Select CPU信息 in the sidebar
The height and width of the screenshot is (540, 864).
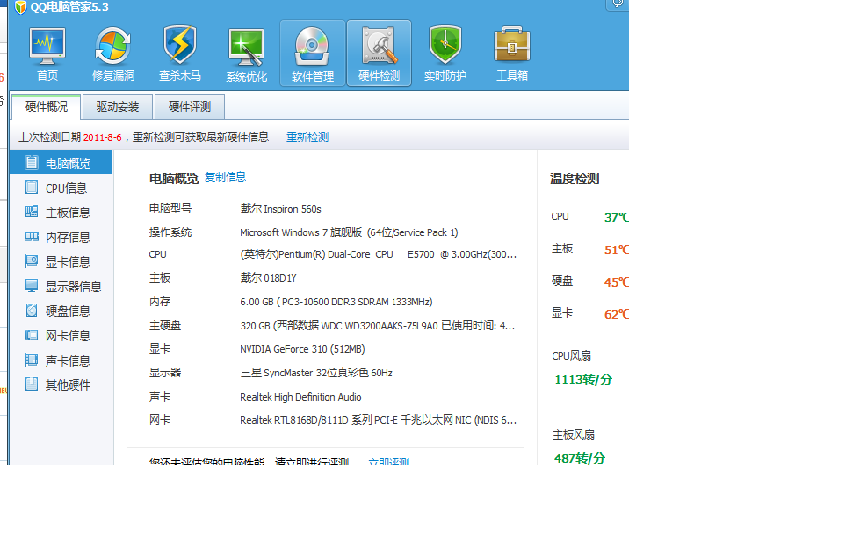click(x=65, y=187)
